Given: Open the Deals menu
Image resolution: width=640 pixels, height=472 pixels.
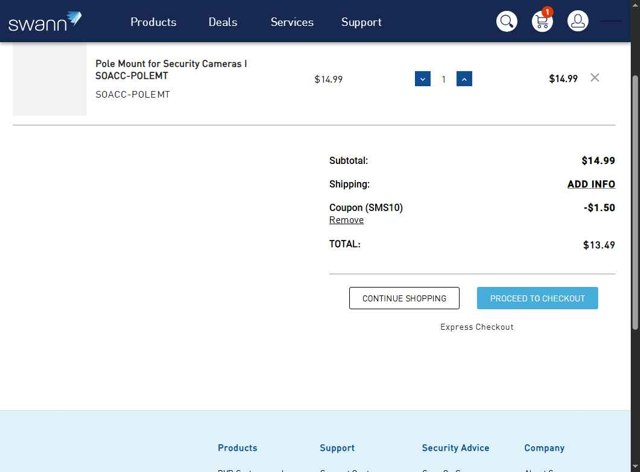Looking at the screenshot, I should tap(222, 22).
